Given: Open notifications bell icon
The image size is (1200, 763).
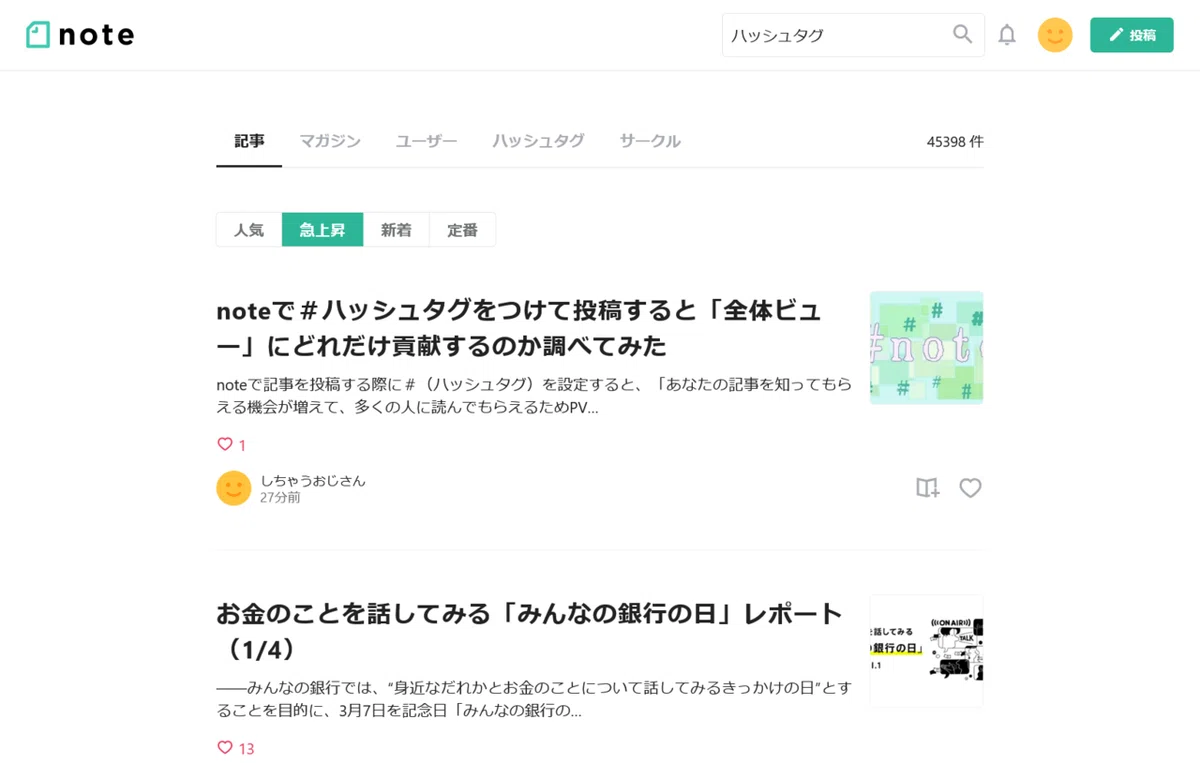Looking at the screenshot, I should 1007,35.
